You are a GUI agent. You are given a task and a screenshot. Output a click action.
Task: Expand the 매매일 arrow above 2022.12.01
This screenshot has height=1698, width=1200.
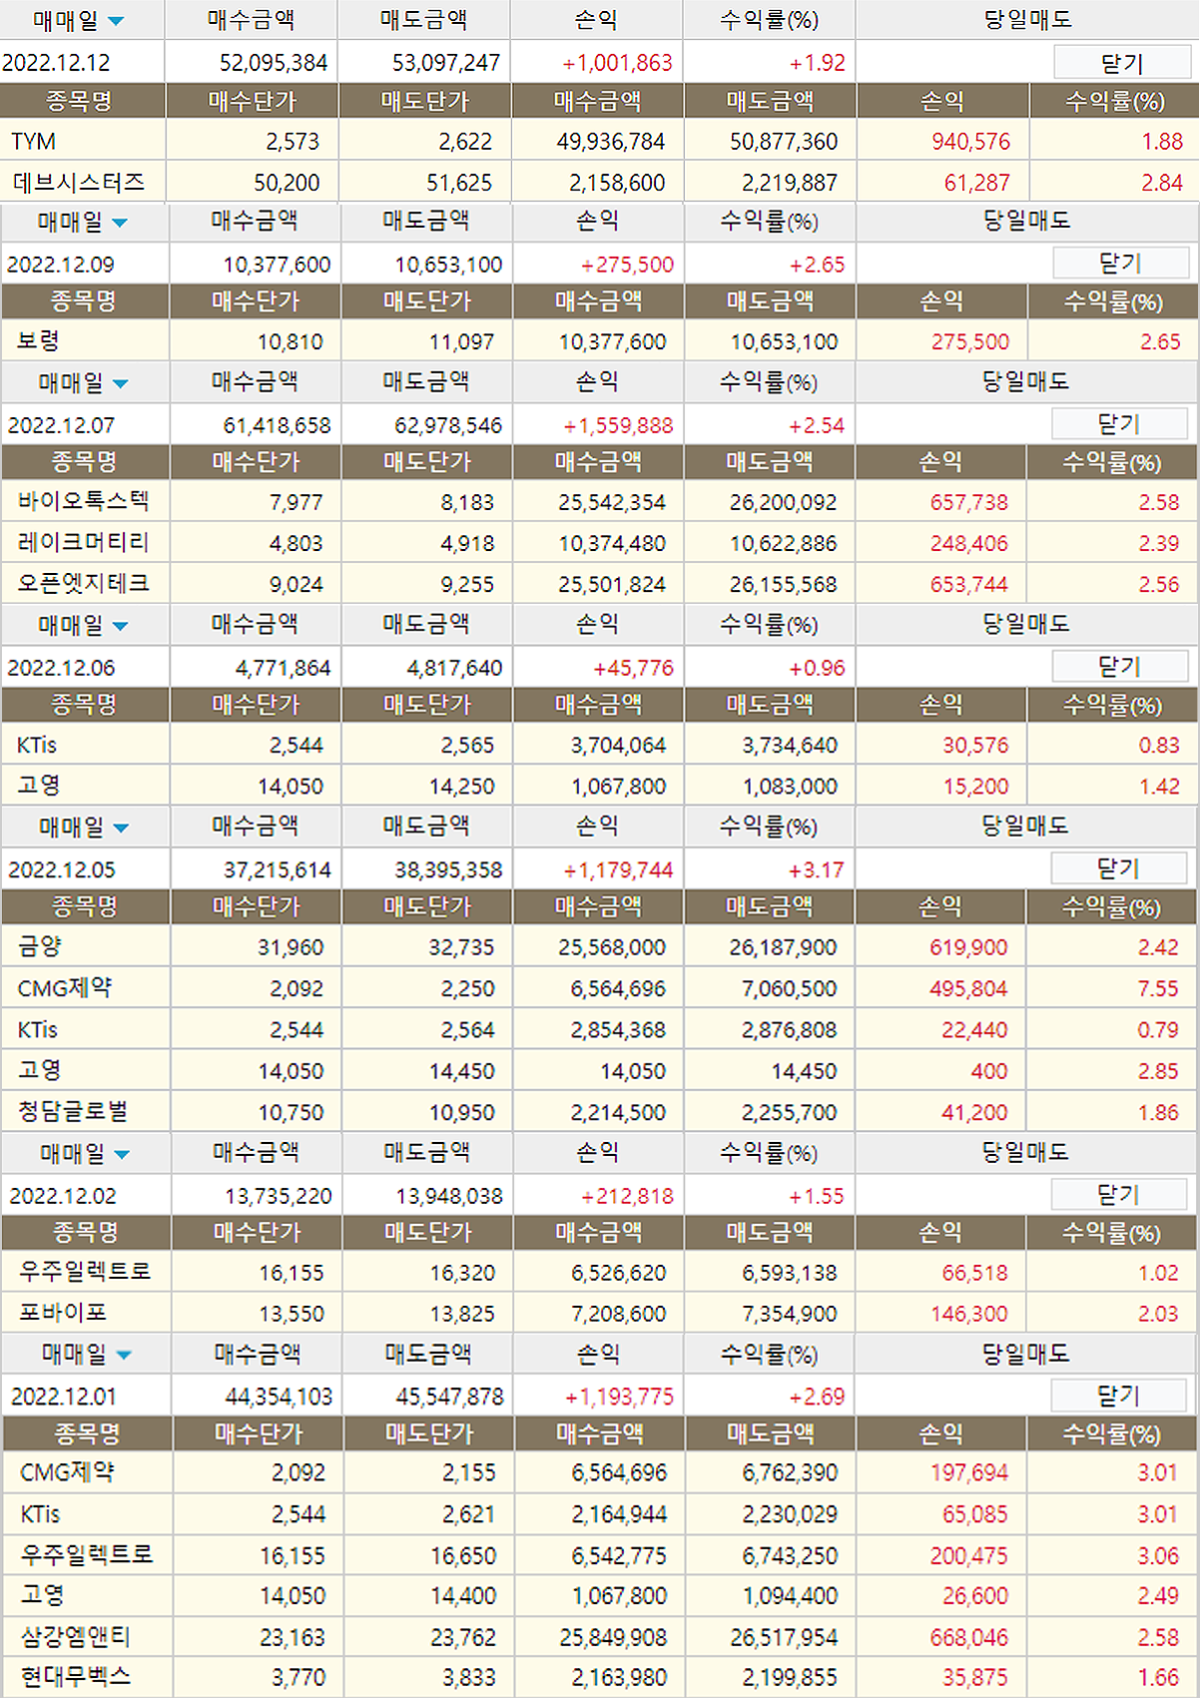click(124, 1356)
